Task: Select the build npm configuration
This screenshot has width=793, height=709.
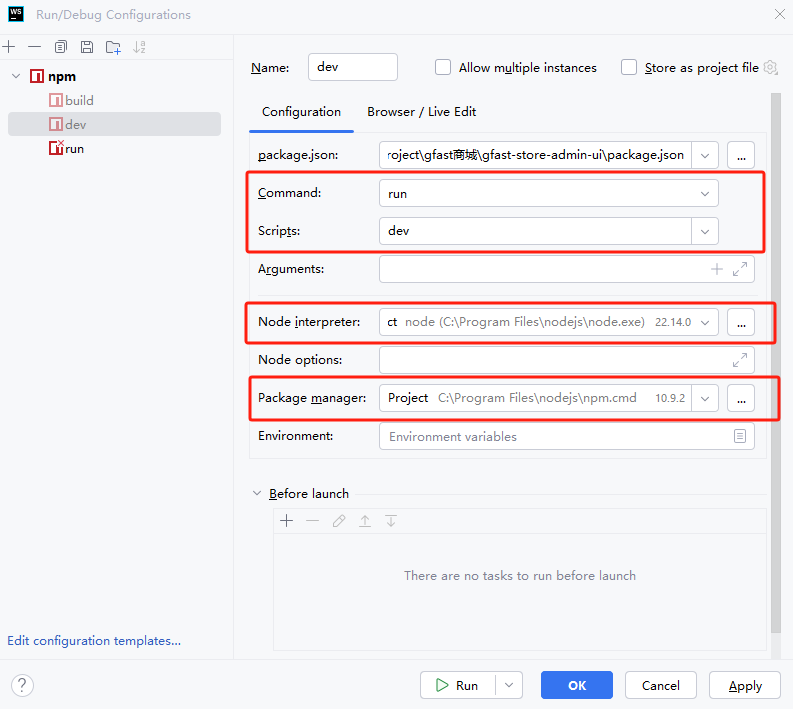Action: 79,100
